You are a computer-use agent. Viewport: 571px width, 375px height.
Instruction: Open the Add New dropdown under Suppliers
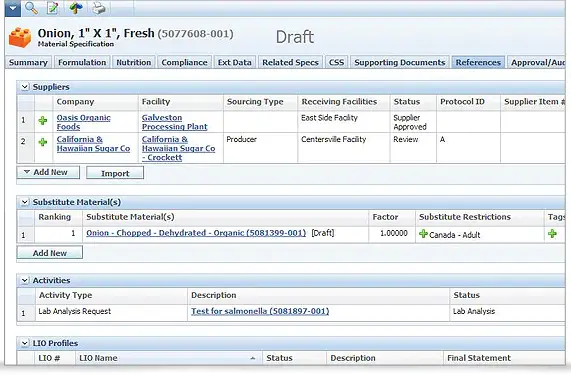[x=48, y=172]
